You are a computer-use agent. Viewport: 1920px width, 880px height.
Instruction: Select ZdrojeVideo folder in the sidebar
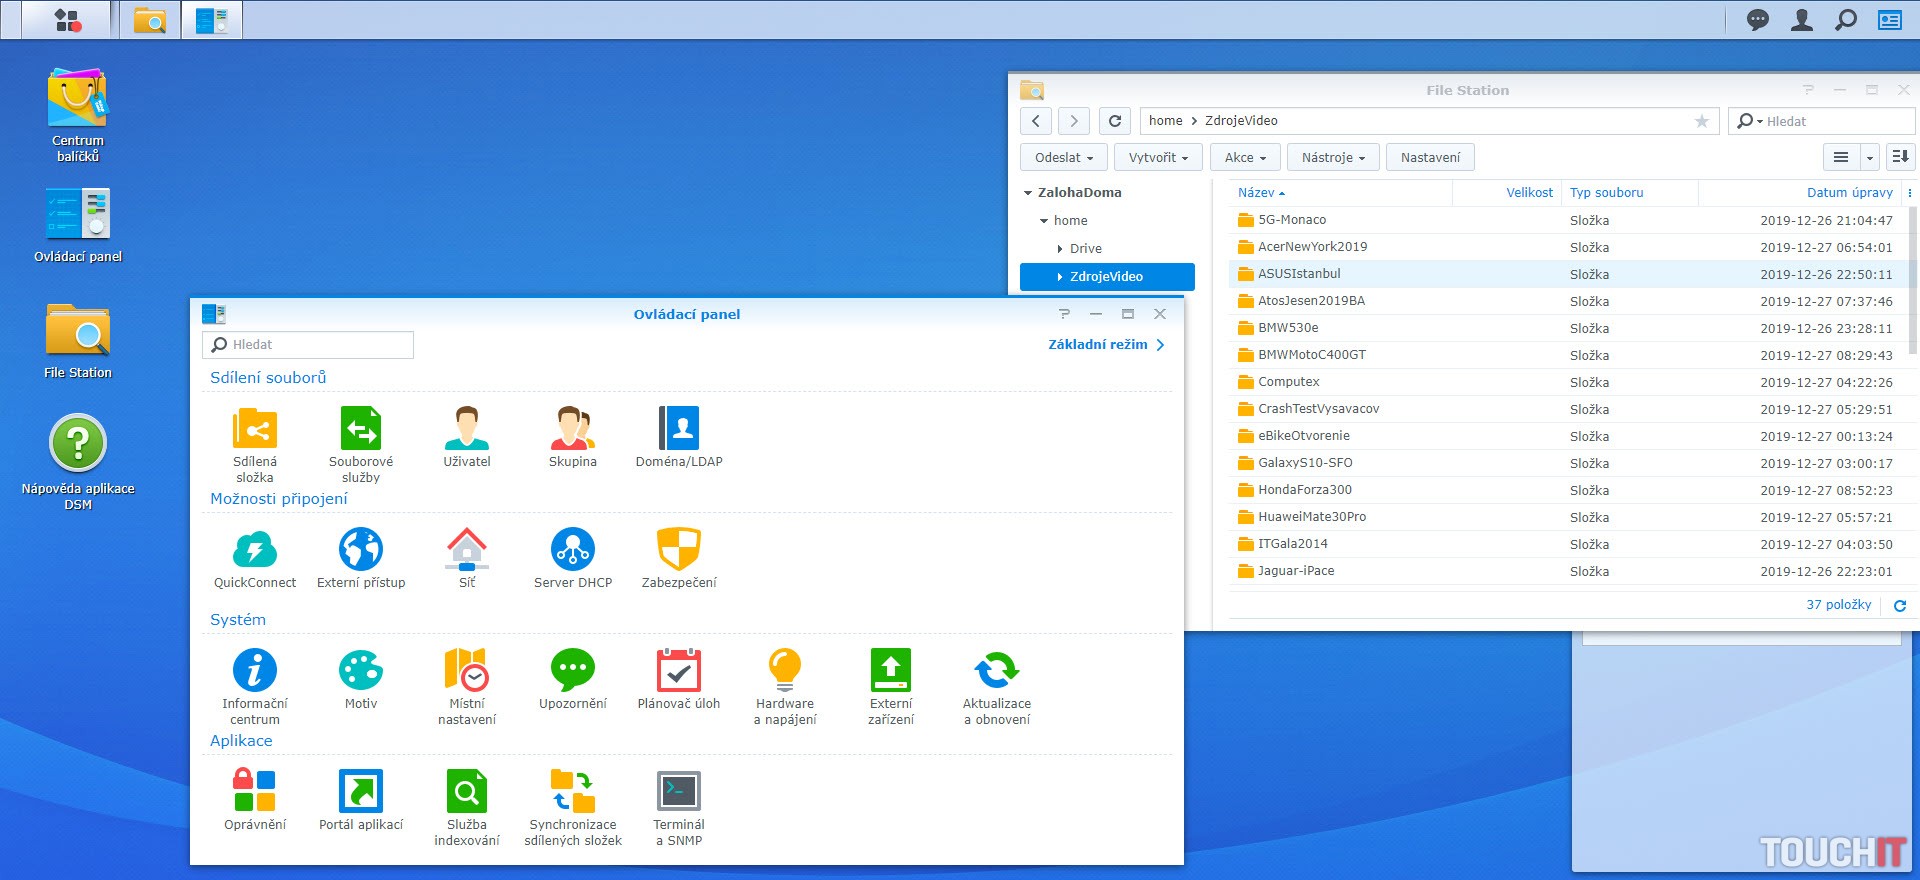click(x=1106, y=277)
